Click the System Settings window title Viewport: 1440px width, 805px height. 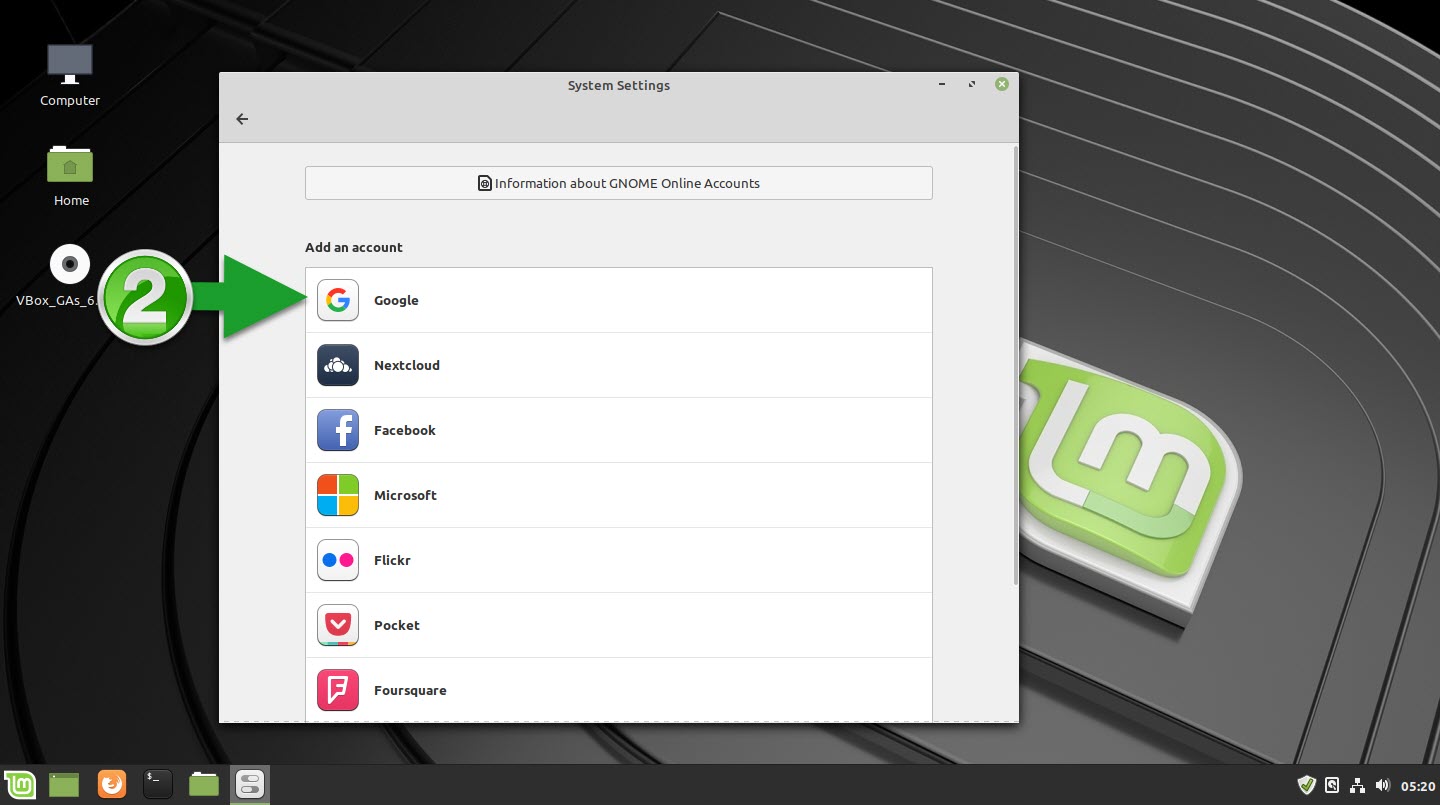(619, 86)
